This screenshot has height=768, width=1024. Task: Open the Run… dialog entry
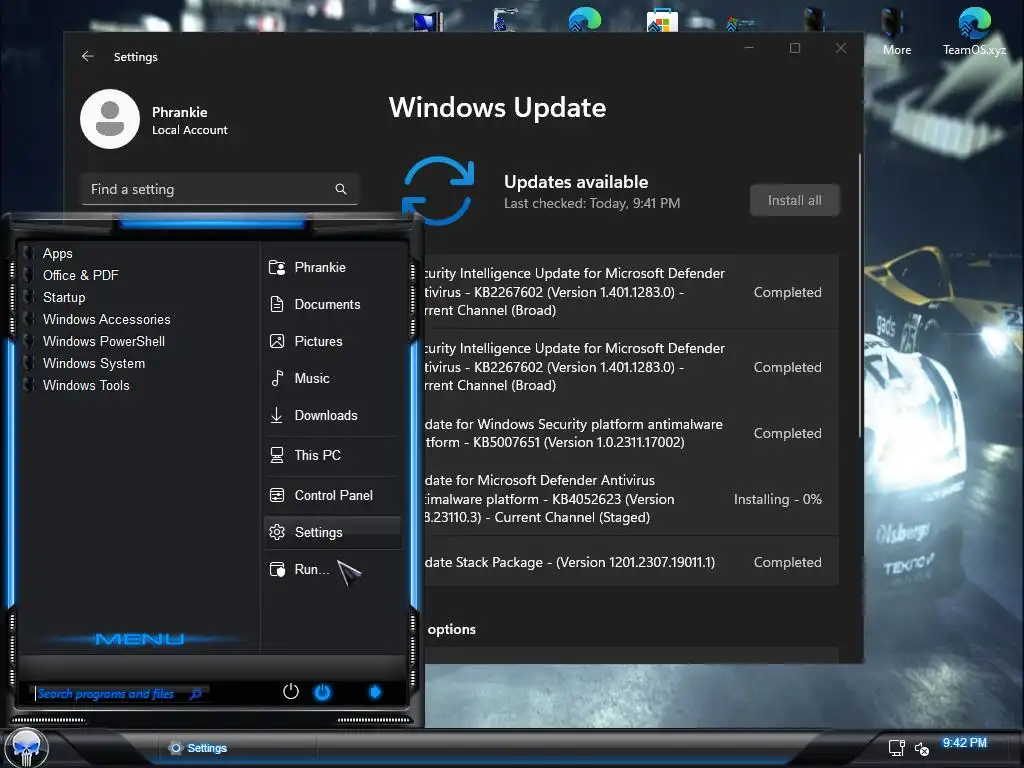[x=332, y=569]
